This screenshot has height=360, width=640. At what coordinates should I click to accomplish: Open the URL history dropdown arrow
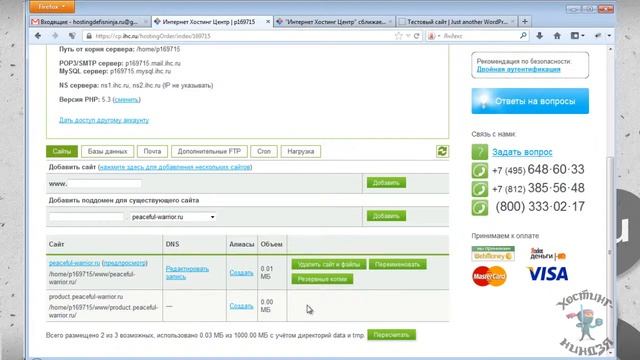pyautogui.click(x=408, y=36)
